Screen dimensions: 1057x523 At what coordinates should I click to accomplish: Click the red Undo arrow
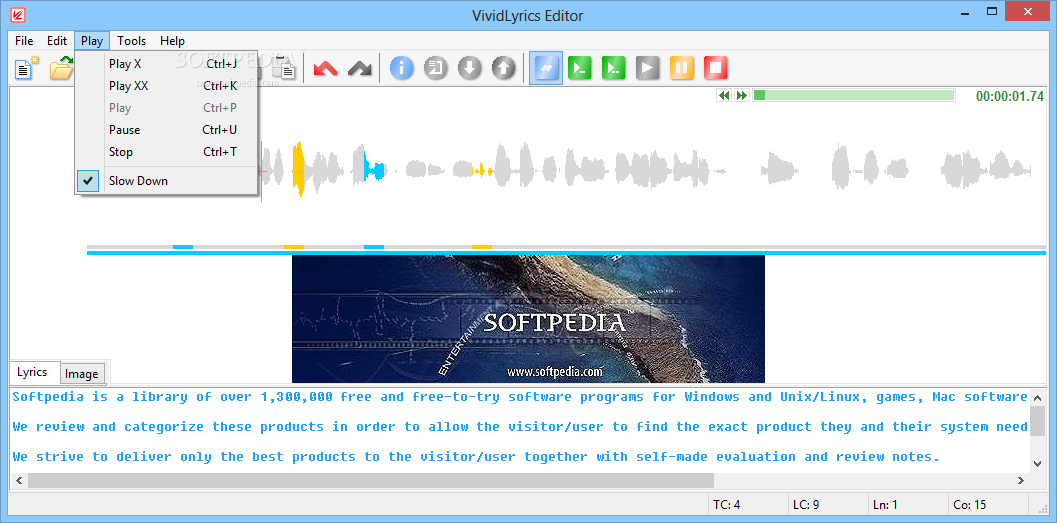pyautogui.click(x=326, y=68)
